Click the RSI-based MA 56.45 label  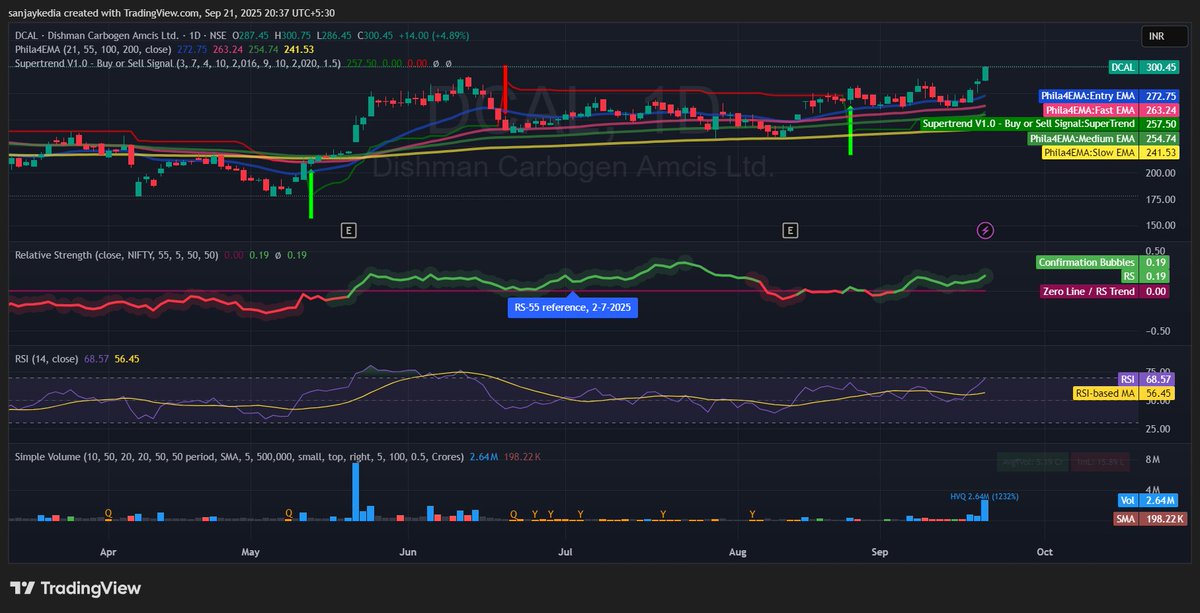[x=1124, y=394]
